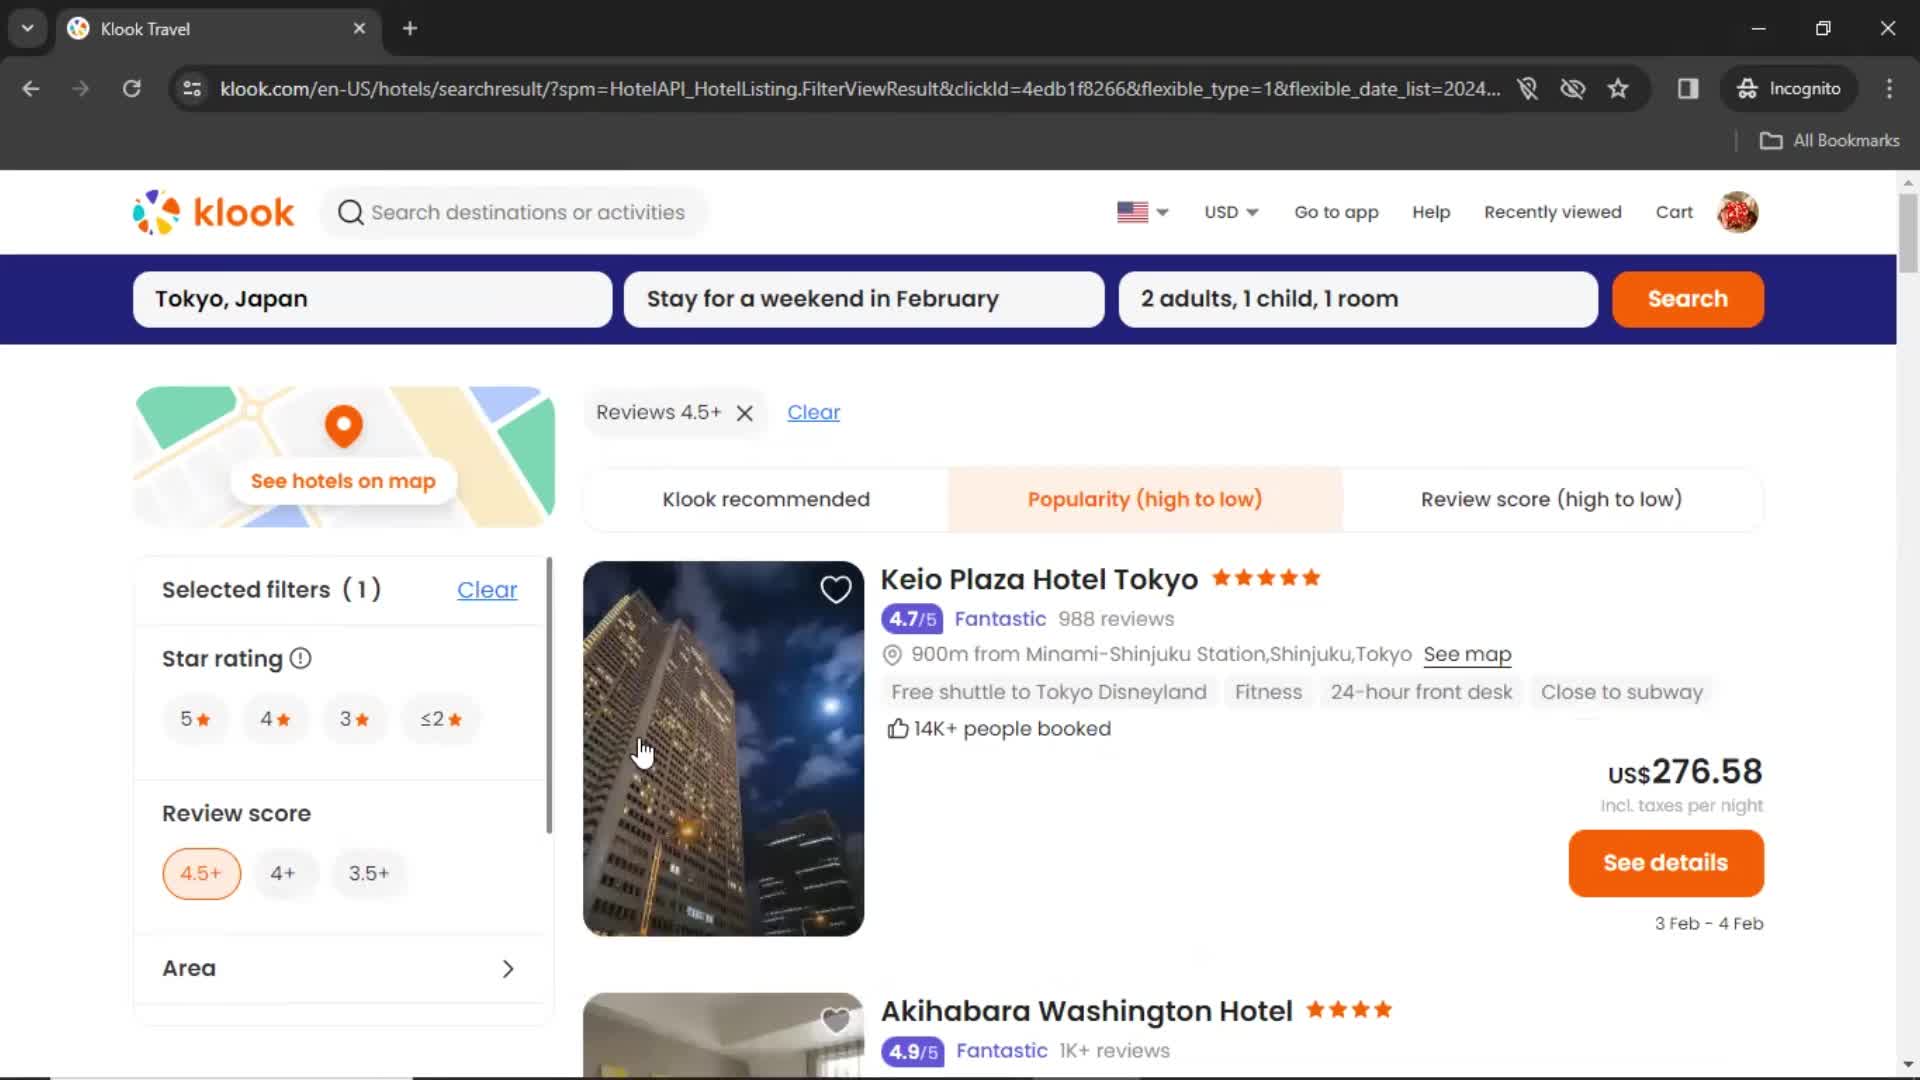
Task: Open Help menu
Action: 1431,212
